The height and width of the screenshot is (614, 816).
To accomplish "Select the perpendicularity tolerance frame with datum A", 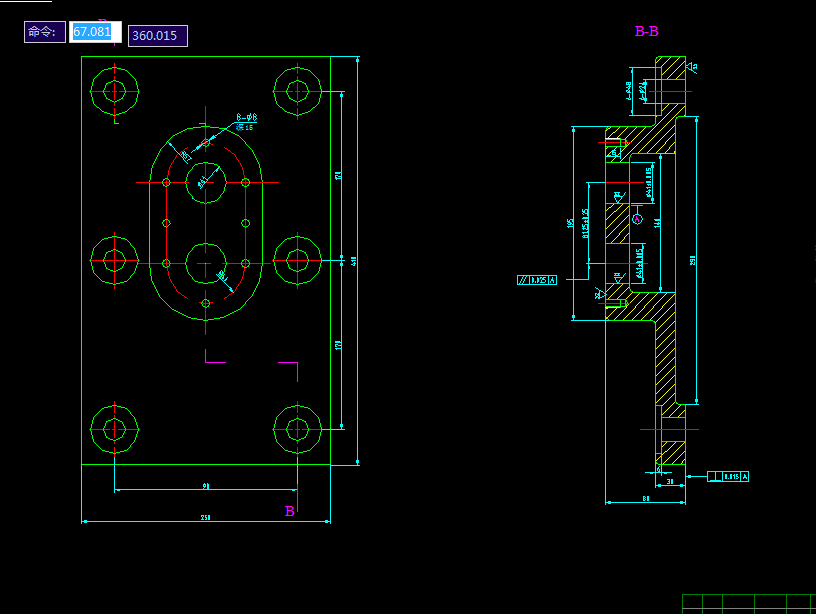I will click(728, 476).
